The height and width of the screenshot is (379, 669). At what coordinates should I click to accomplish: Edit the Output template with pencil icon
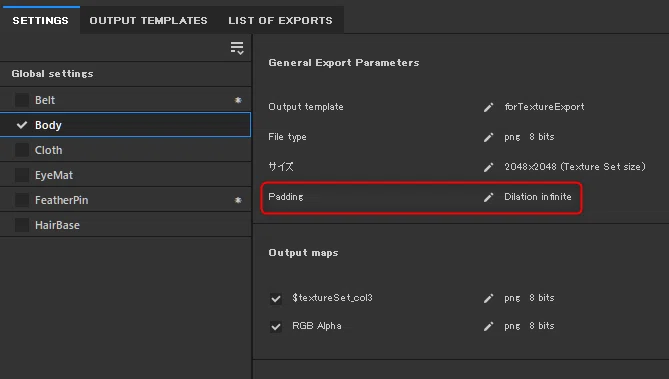point(488,107)
